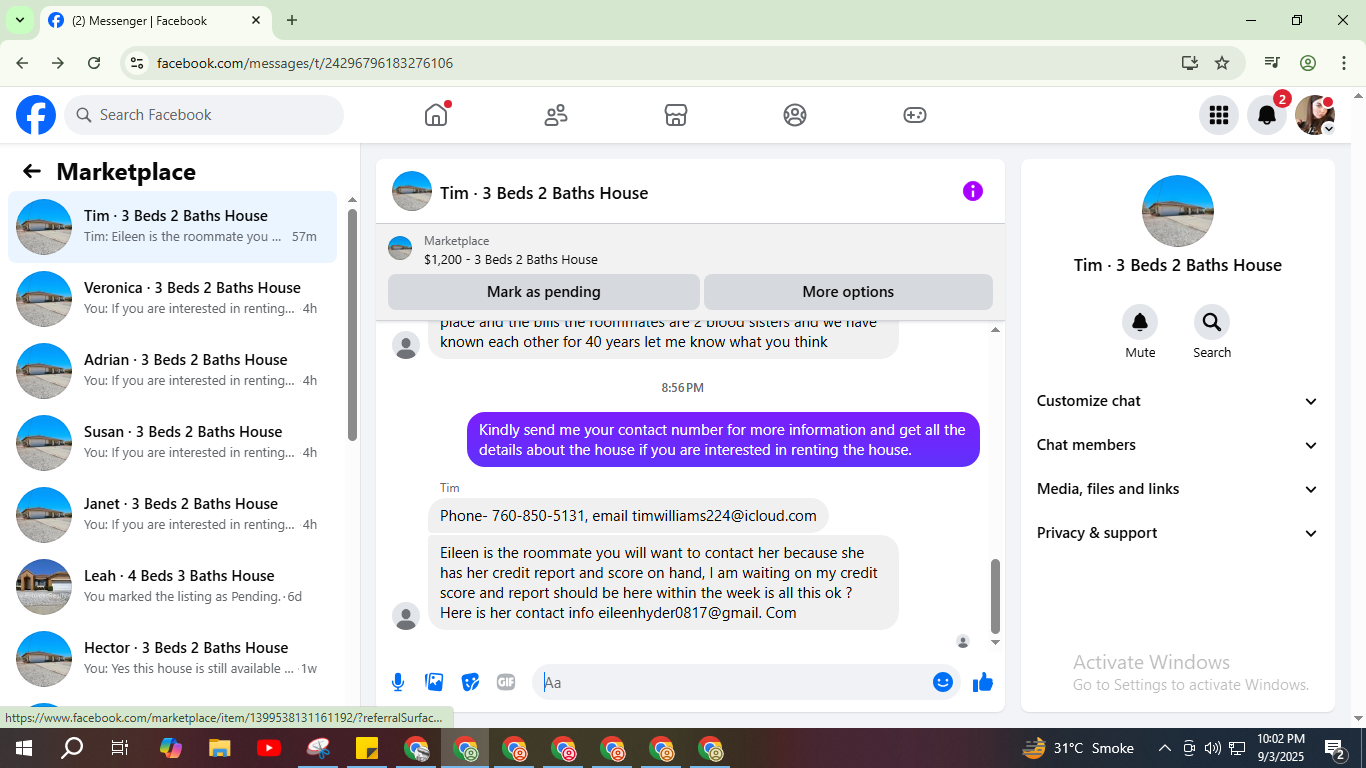Open Tim's 3 Beds 2 Baths House chat
Screen dimensions: 1366x768
pos(173,227)
